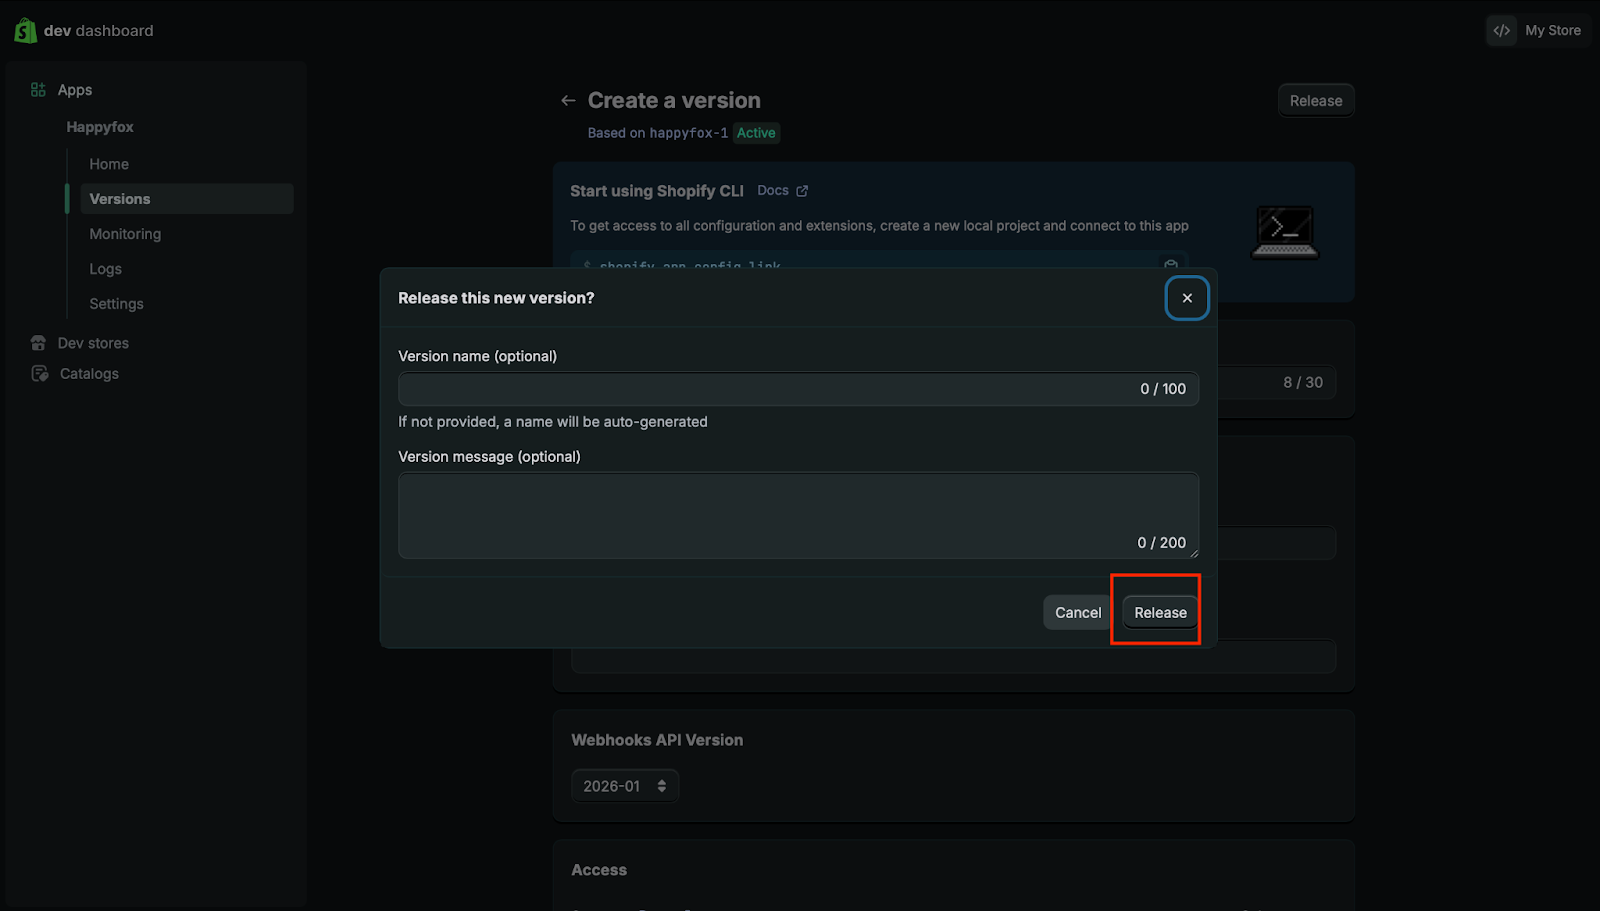Open Logs from the sidebar
Screen dimensions: 1600x911
click(105, 269)
